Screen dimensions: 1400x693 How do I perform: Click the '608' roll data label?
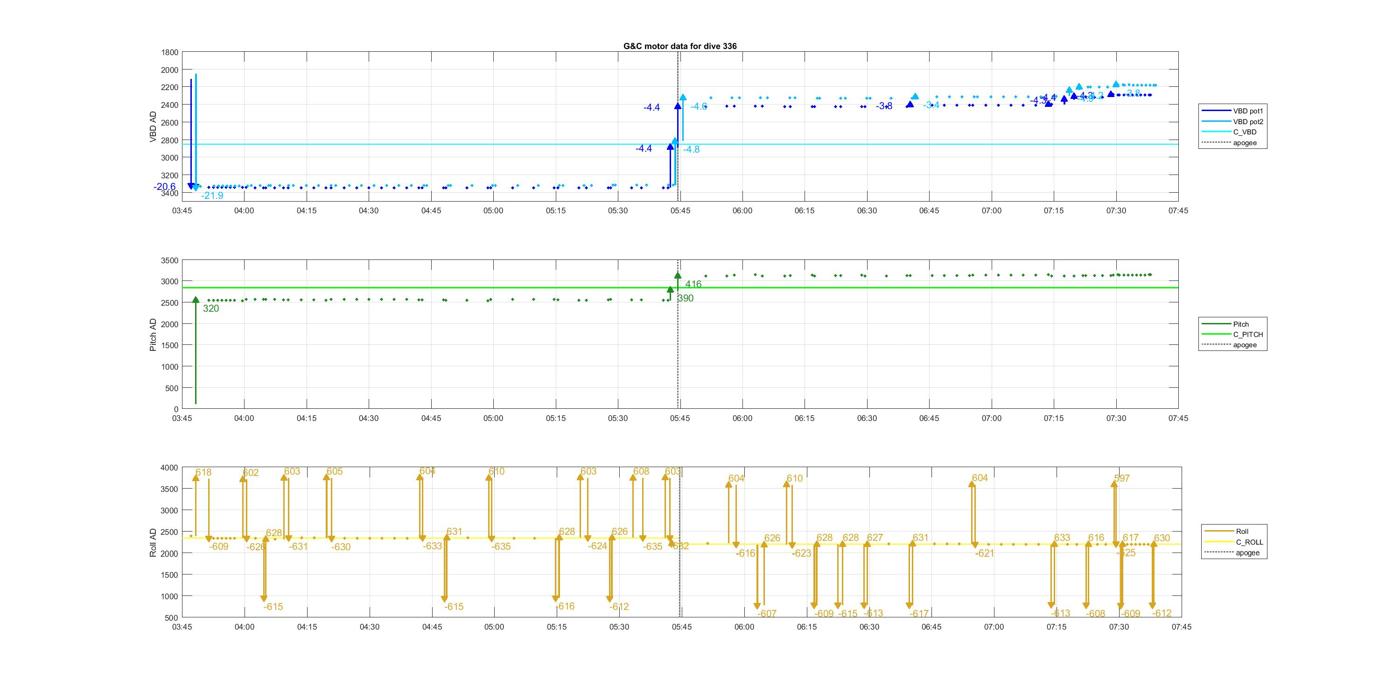(x=641, y=472)
